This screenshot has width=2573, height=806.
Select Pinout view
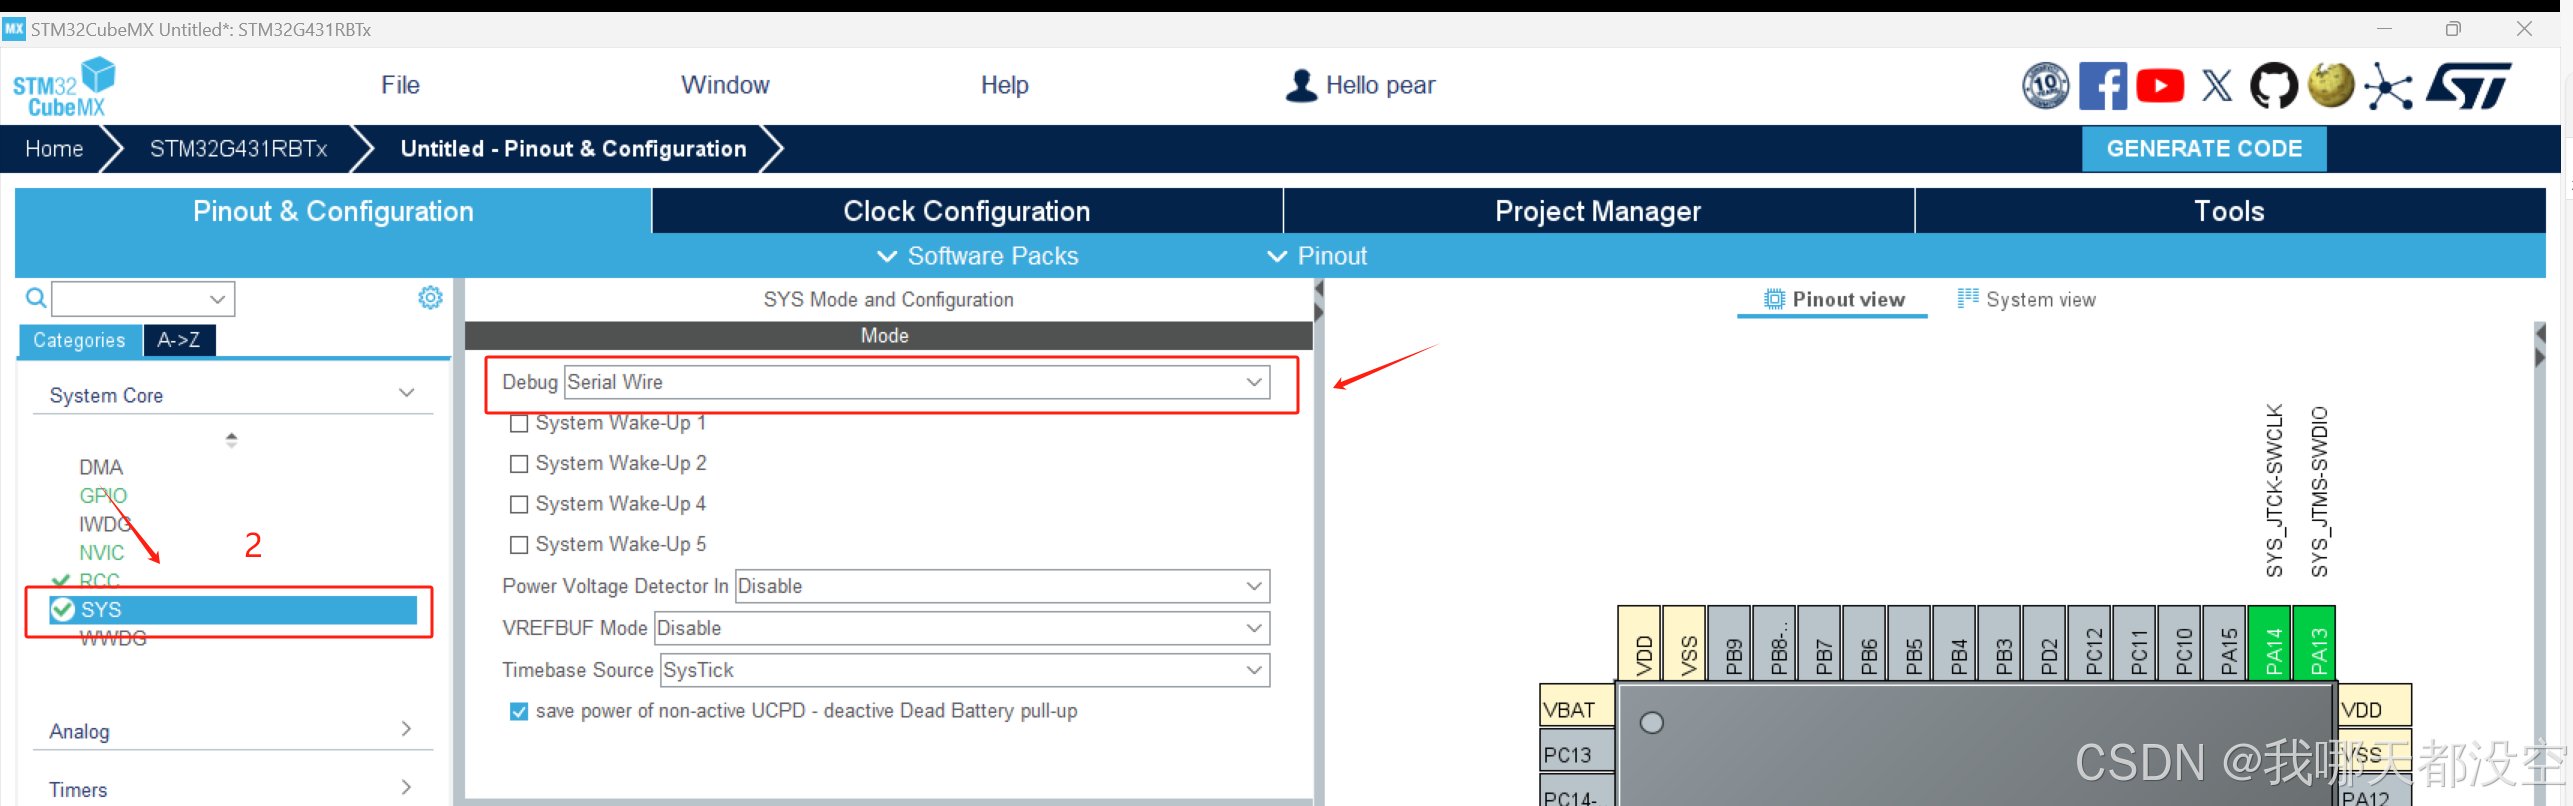pyautogui.click(x=1834, y=299)
